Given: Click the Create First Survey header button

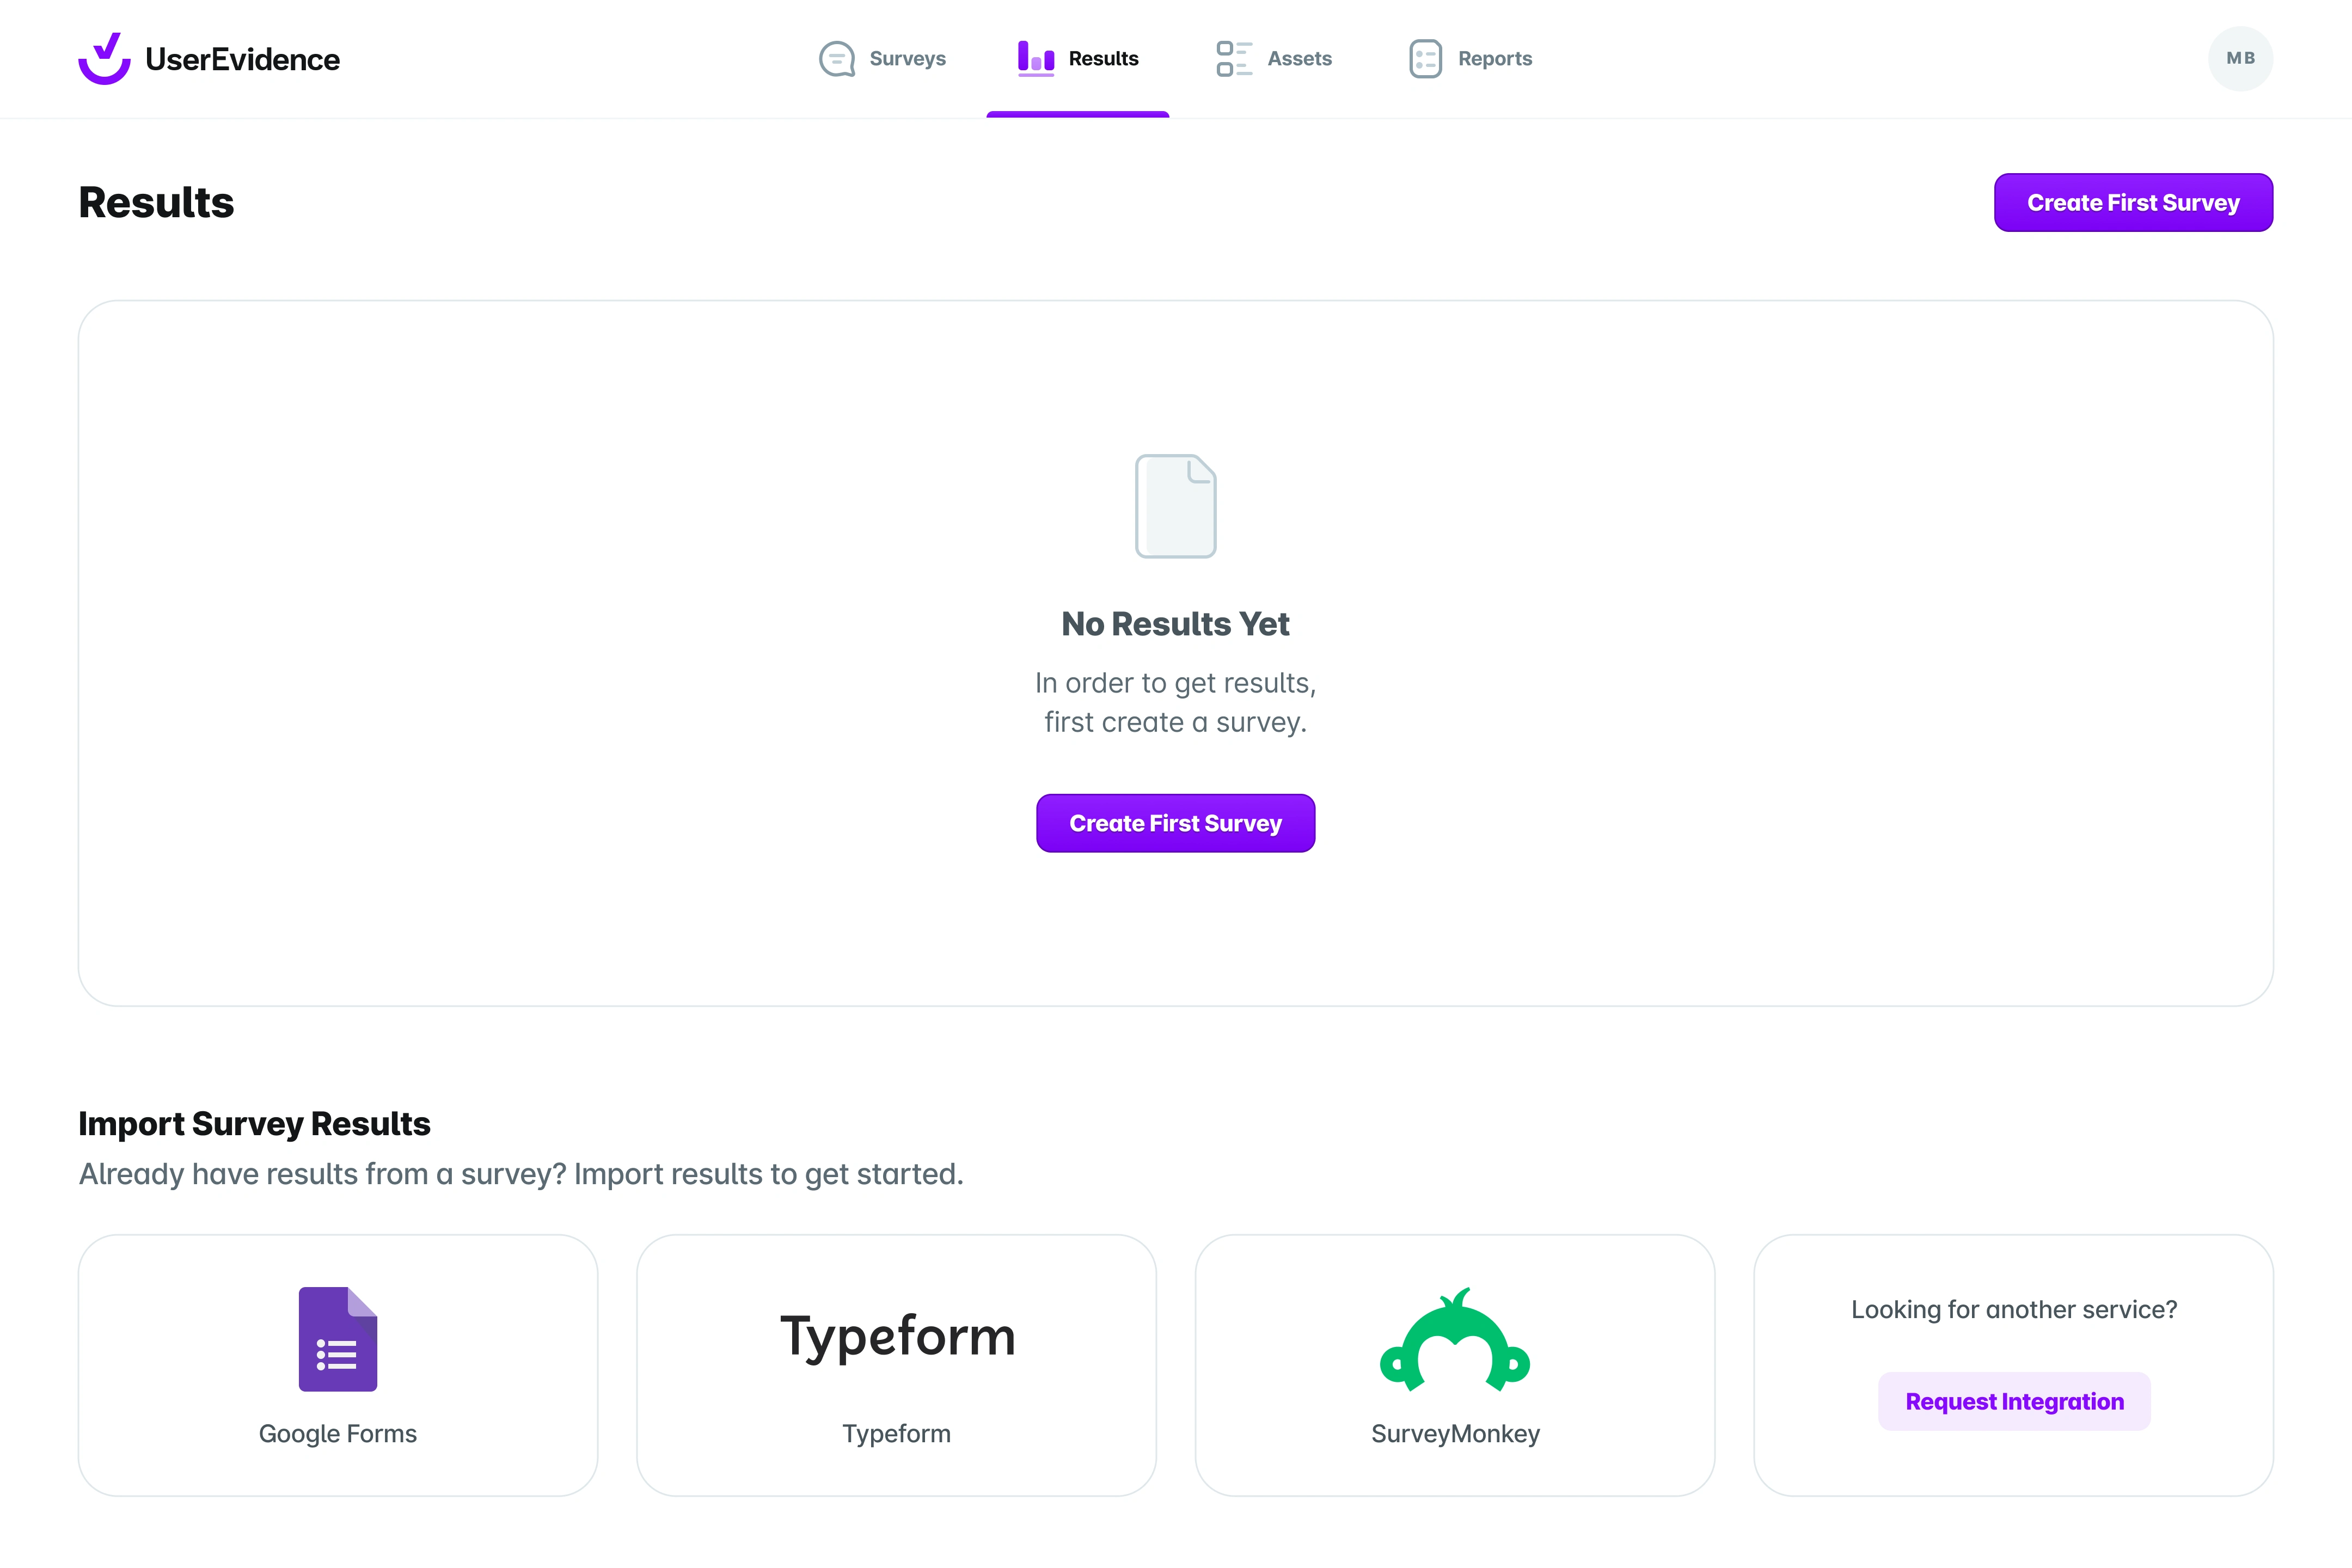Looking at the screenshot, I should (x=2133, y=201).
